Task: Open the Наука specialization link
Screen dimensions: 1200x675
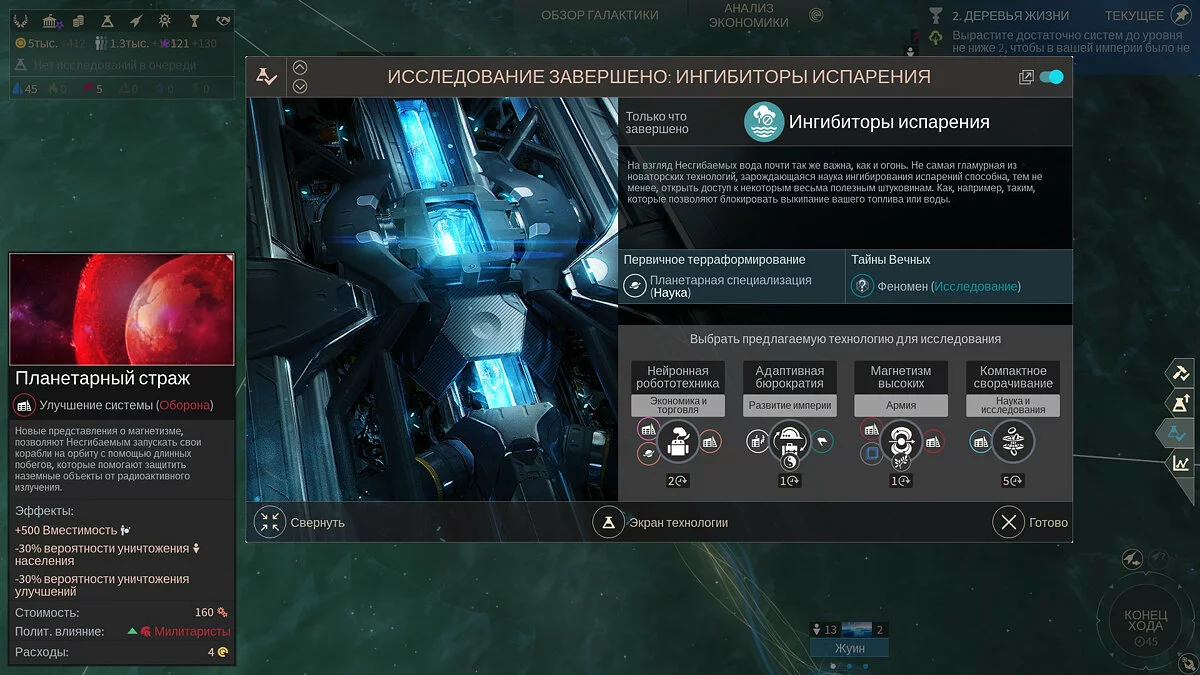Action: coord(672,293)
